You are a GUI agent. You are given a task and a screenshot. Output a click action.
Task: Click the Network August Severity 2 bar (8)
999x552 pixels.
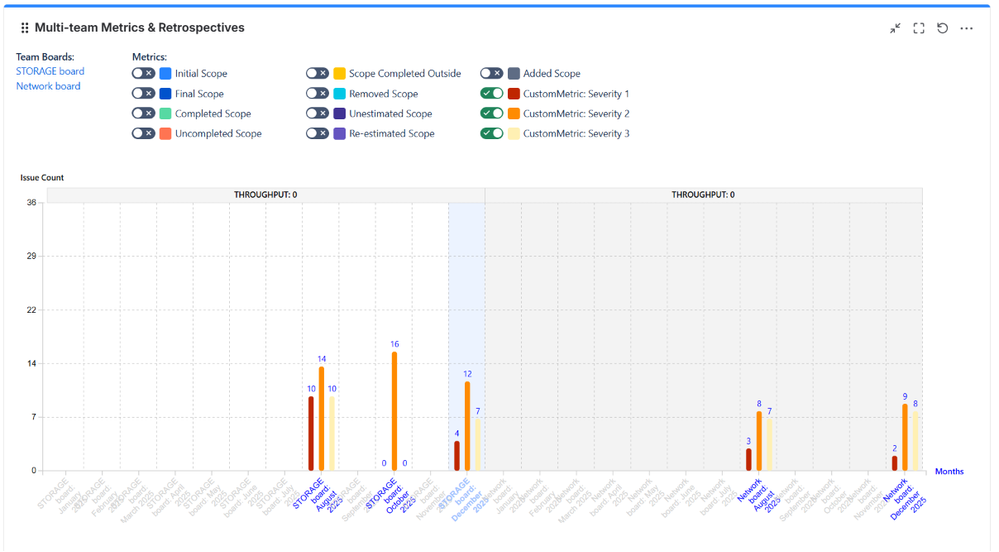[x=759, y=441]
